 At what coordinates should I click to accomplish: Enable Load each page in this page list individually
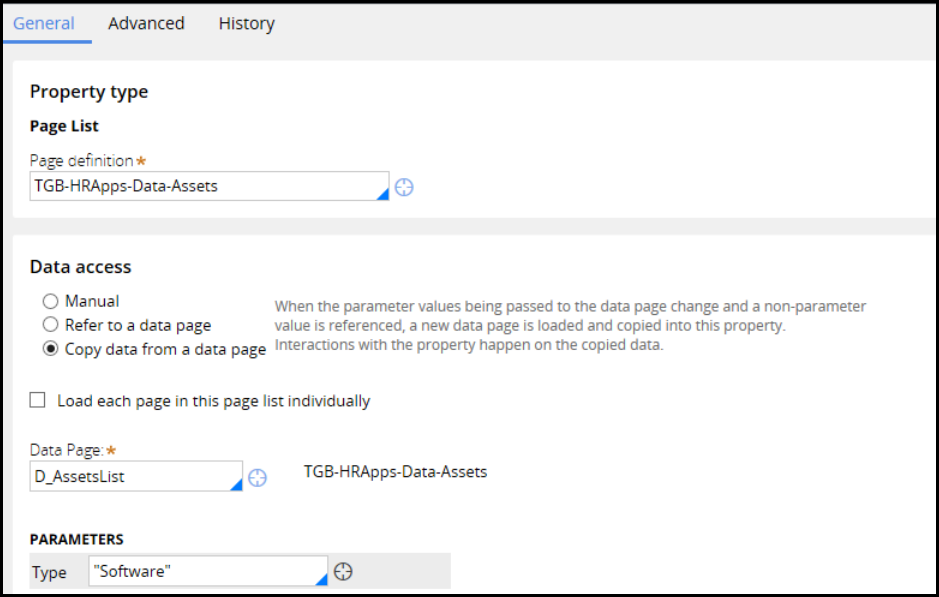click(x=38, y=401)
